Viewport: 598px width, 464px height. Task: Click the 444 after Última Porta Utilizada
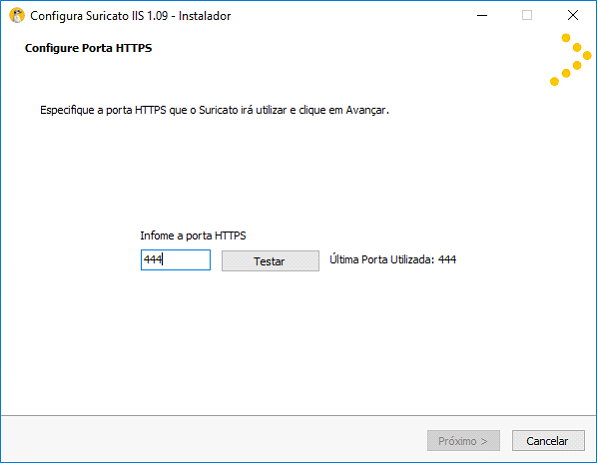(x=447, y=260)
